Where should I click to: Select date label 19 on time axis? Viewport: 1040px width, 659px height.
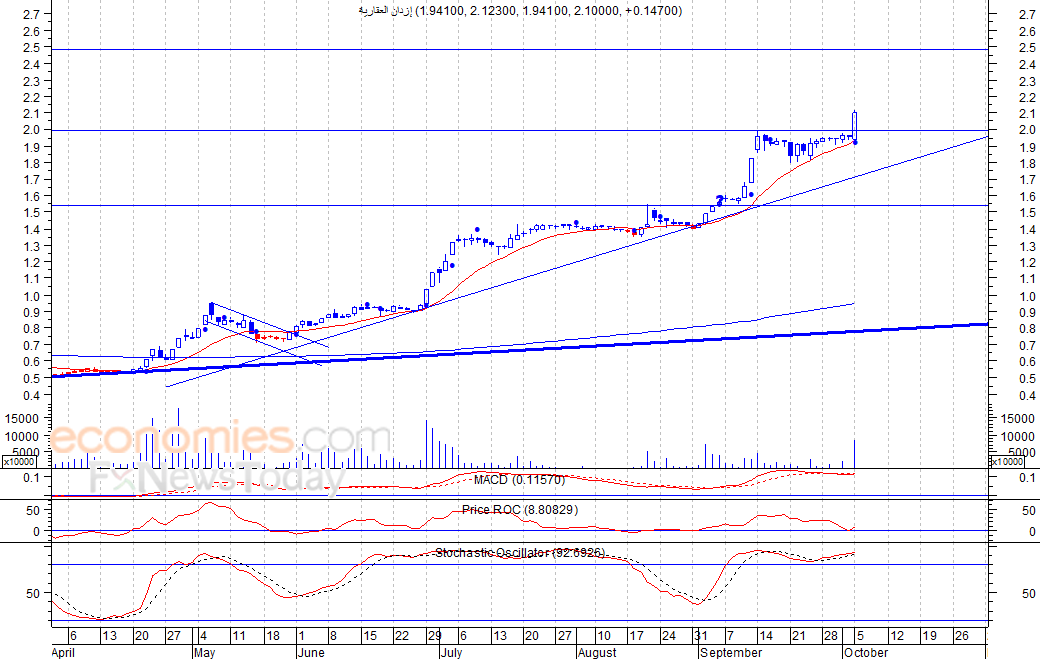(930, 636)
